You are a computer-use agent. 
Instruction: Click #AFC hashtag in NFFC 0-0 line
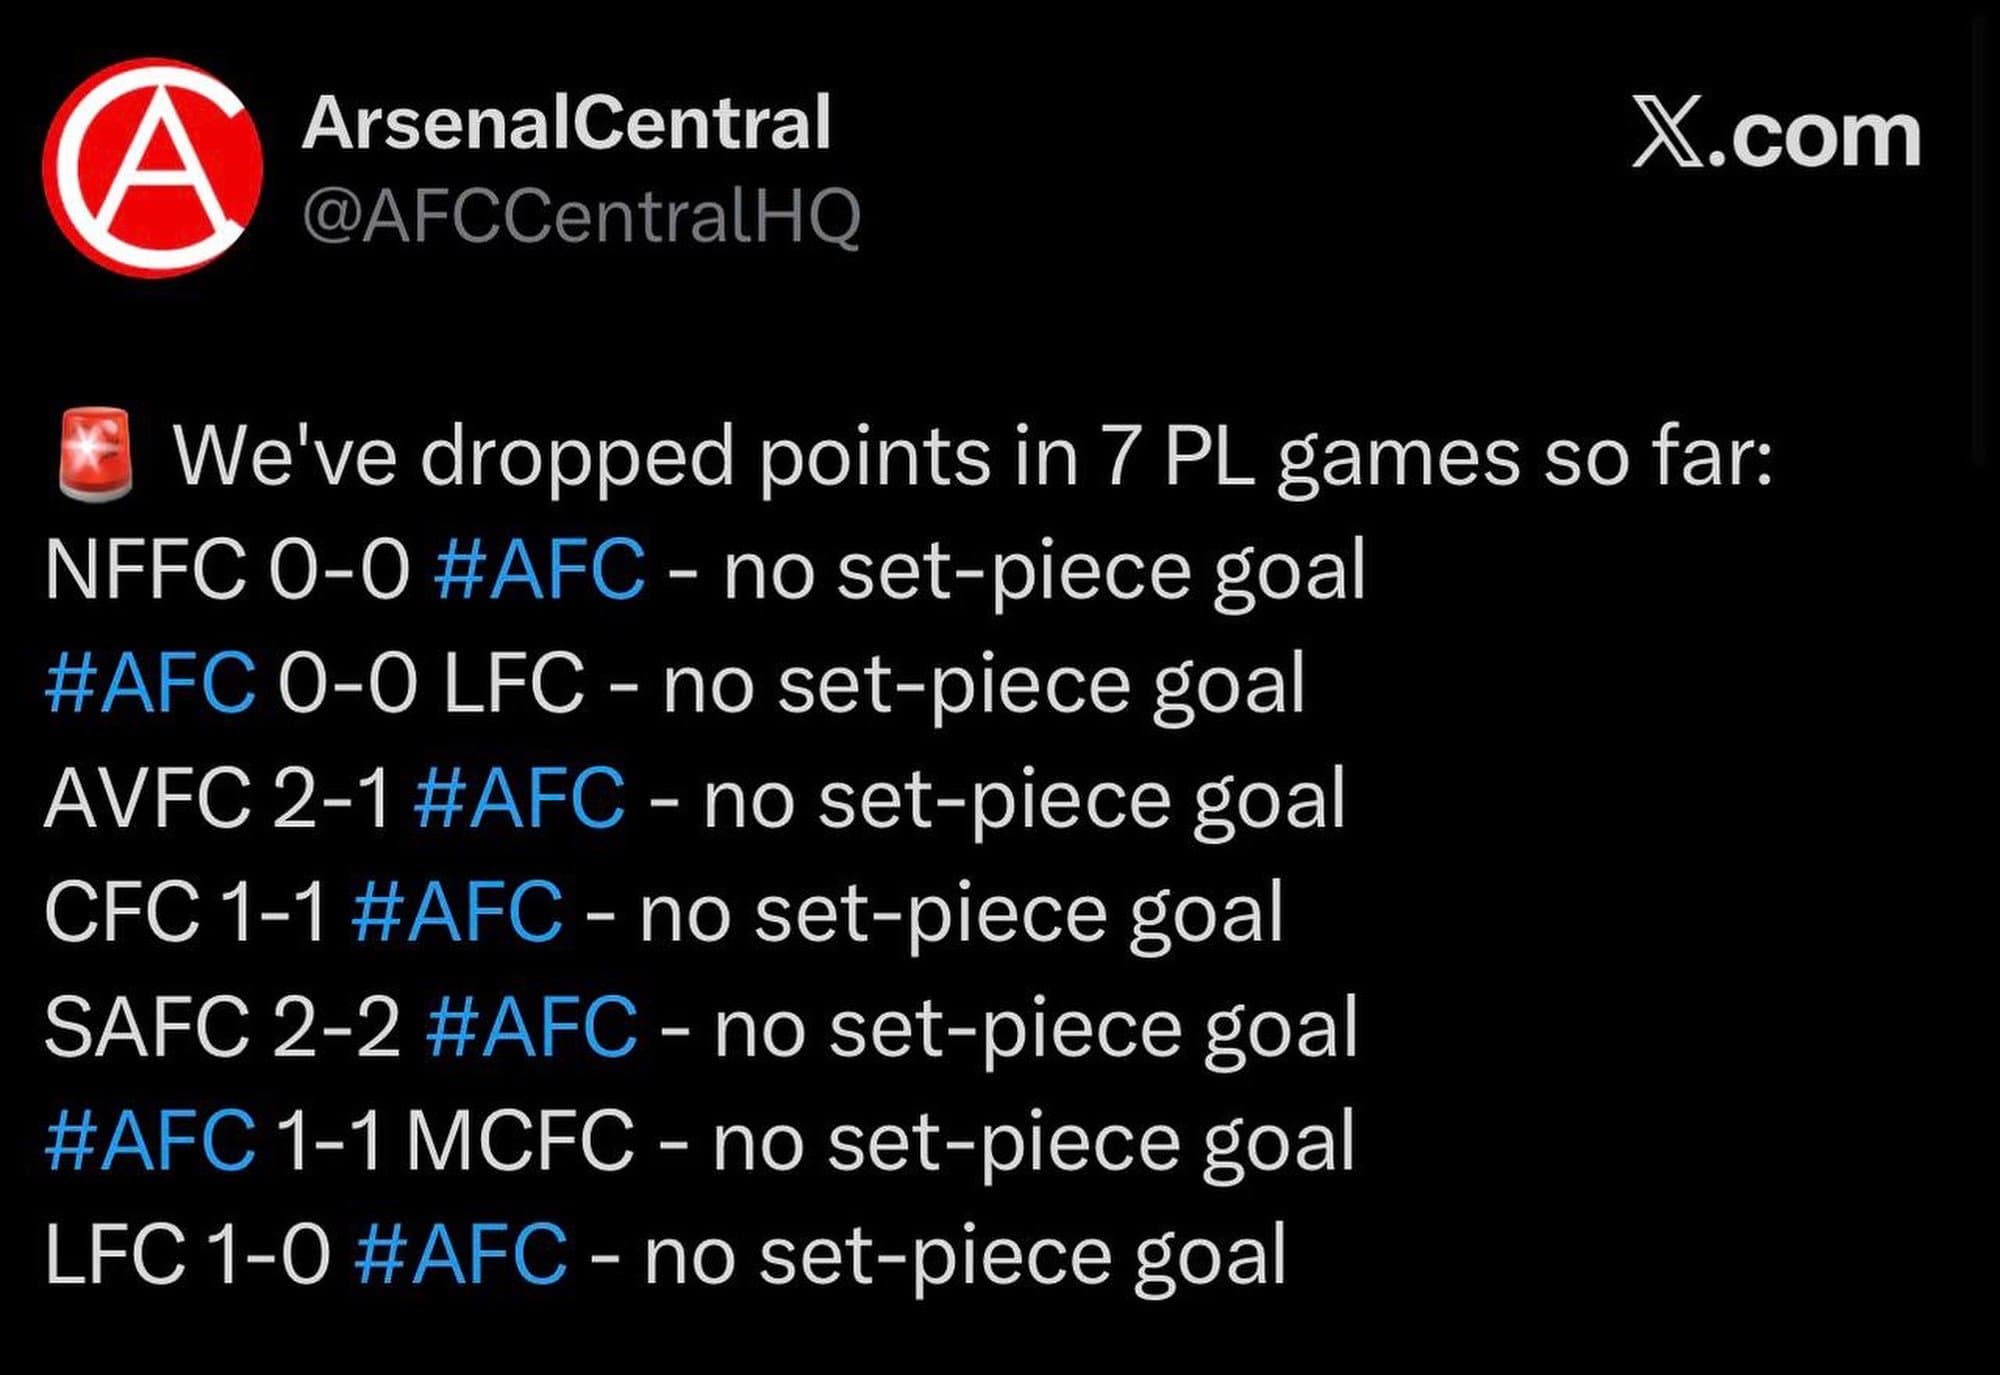pyautogui.click(x=540, y=569)
